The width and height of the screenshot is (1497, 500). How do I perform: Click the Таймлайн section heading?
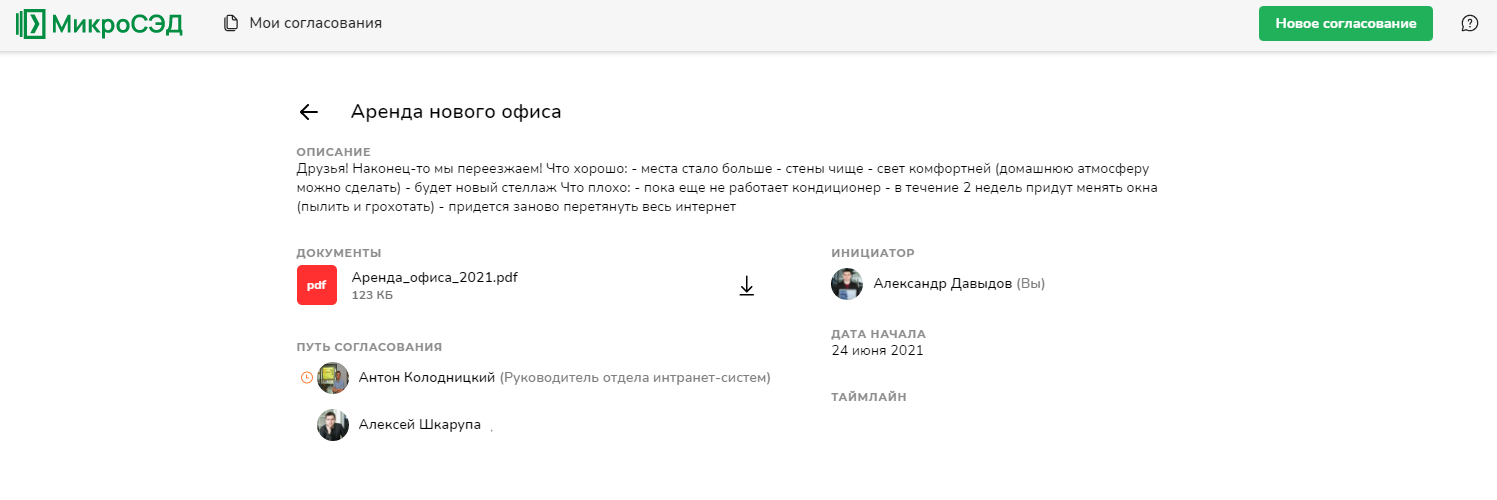(868, 397)
